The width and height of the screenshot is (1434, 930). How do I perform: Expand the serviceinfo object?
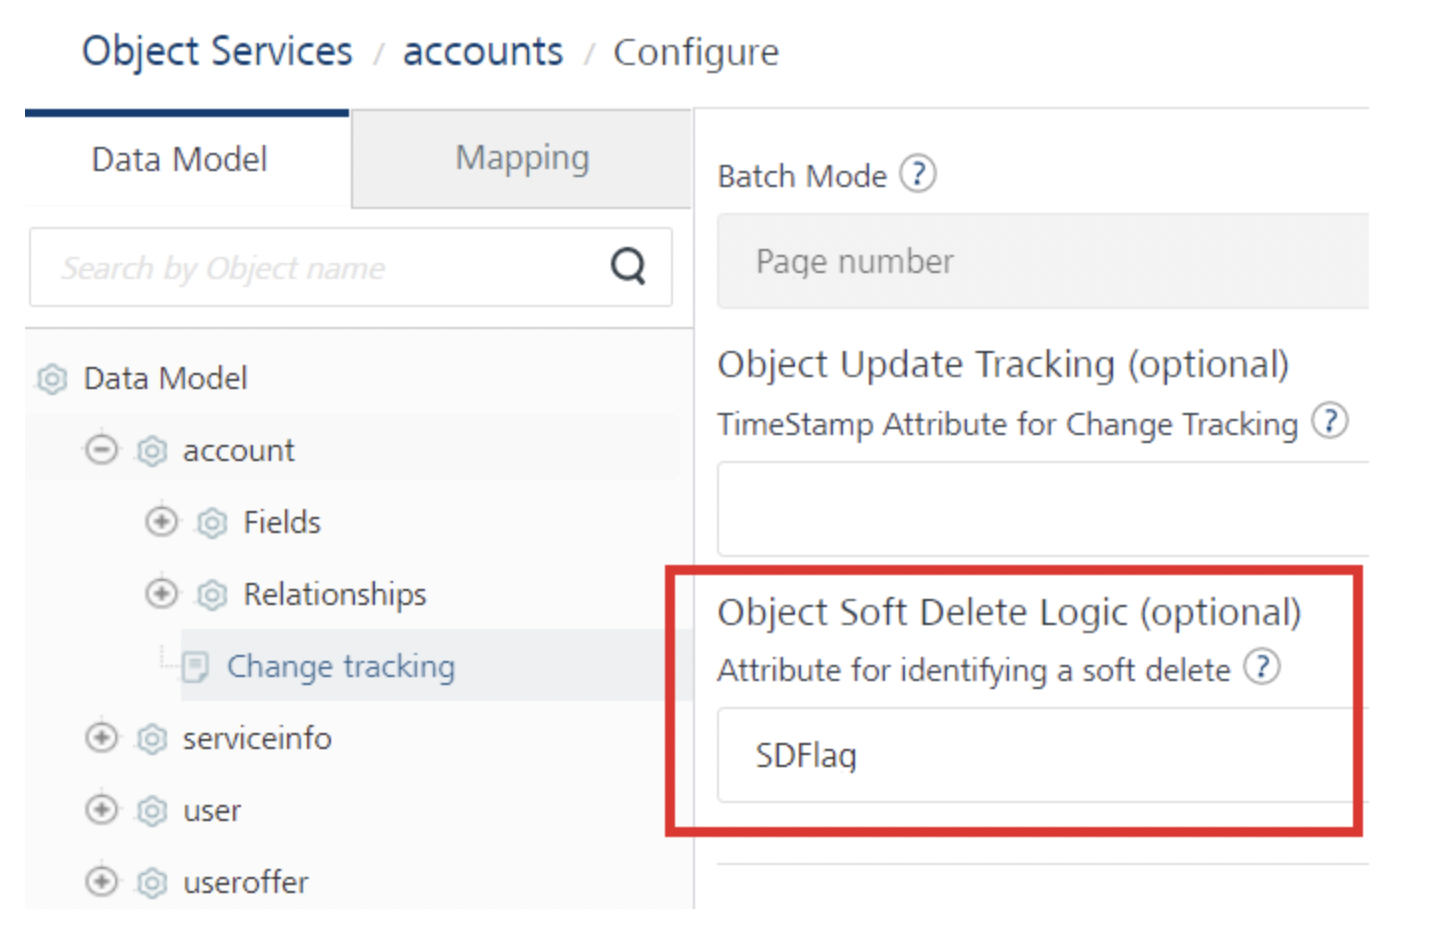pyautogui.click(x=101, y=738)
